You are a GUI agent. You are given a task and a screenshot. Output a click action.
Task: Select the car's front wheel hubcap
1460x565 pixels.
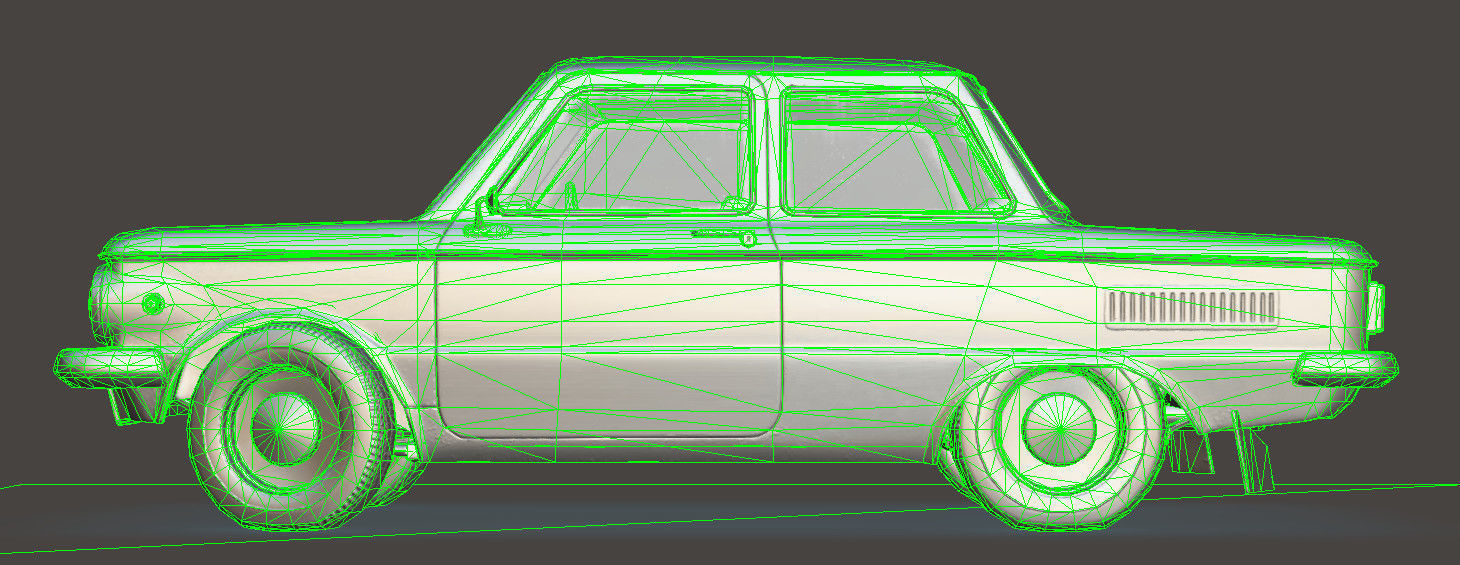(x=285, y=428)
